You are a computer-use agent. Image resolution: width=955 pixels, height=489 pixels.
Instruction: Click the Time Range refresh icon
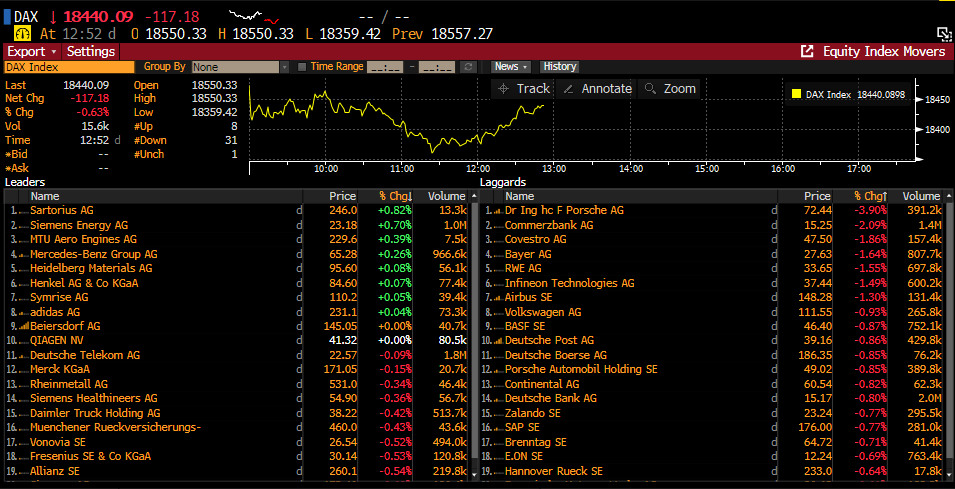coord(467,67)
